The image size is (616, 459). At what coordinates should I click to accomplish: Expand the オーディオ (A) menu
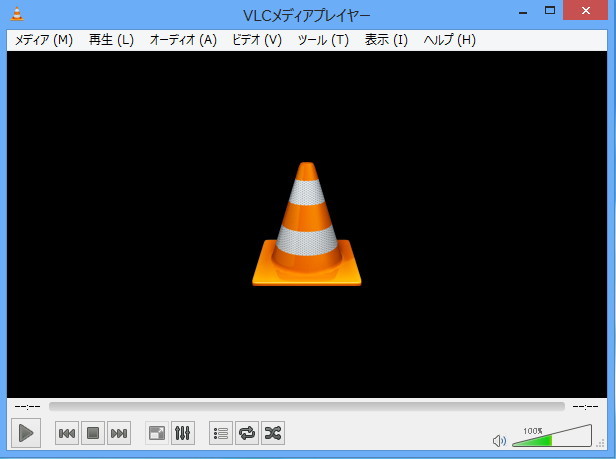pyautogui.click(x=183, y=40)
